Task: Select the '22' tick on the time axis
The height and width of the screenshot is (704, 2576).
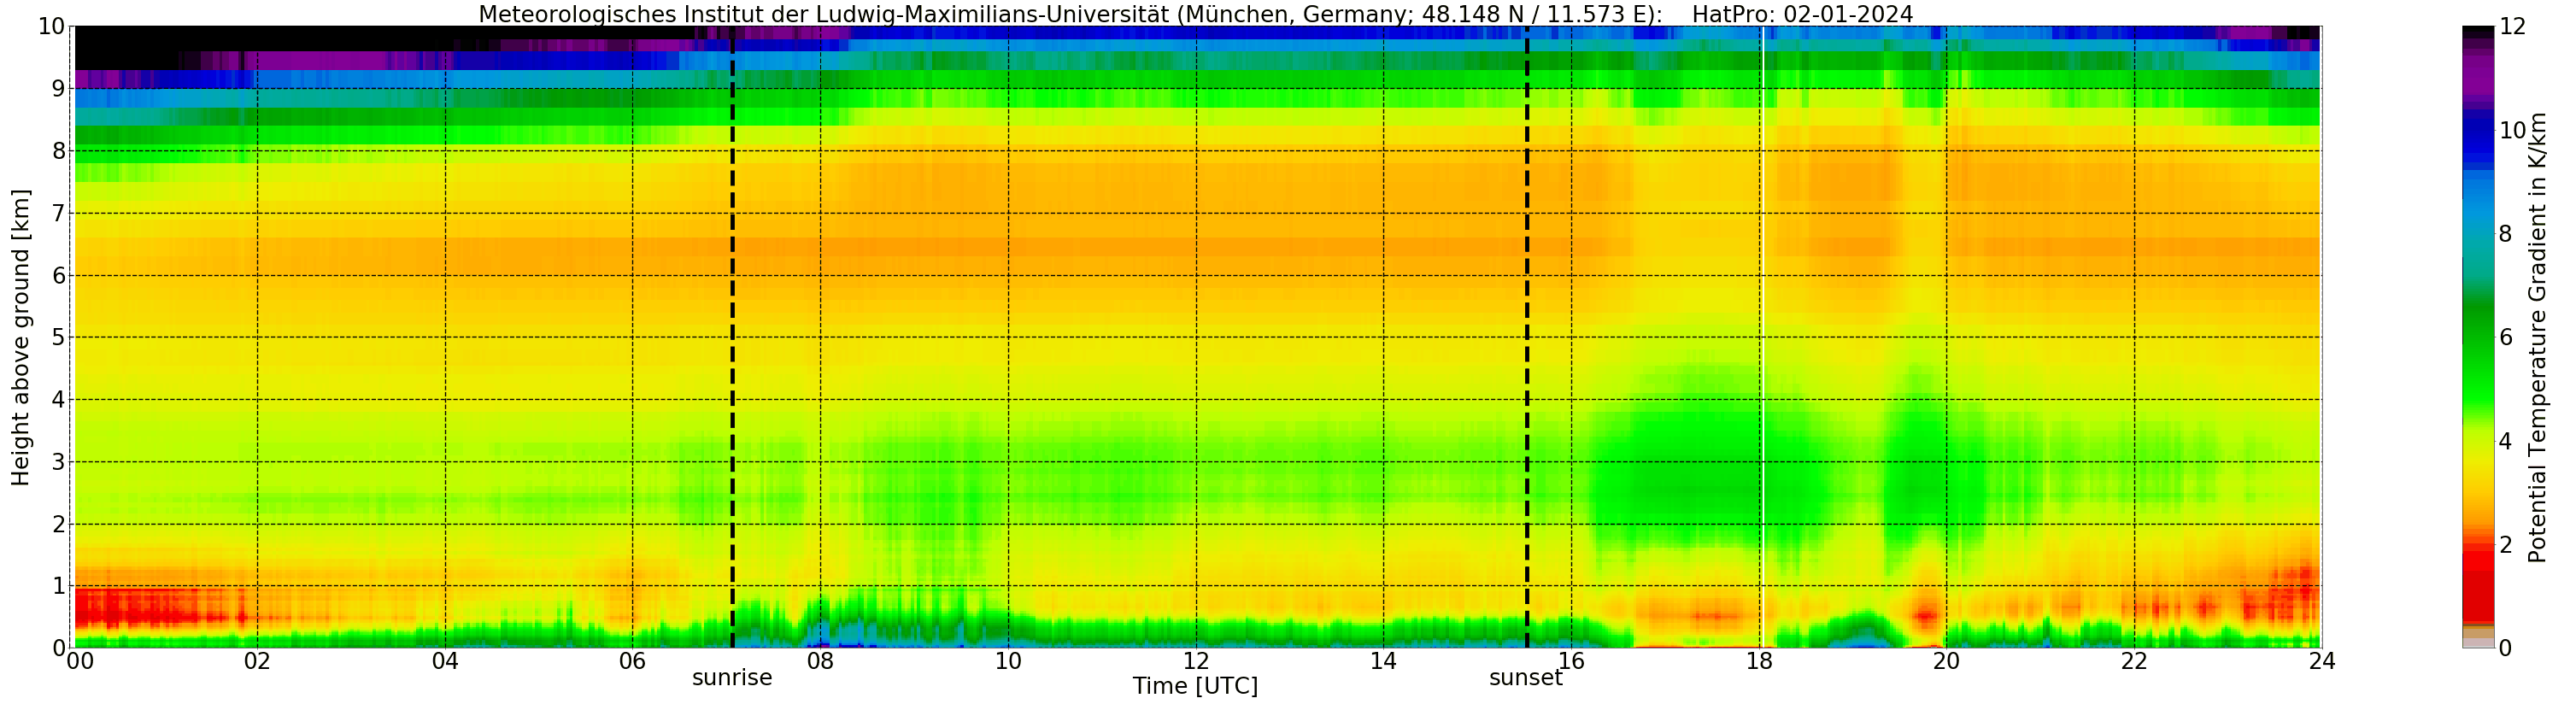Action: click(2134, 661)
